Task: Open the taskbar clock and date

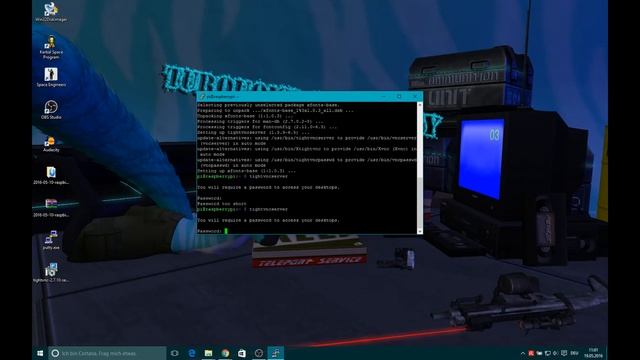Action: pos(593,353)
